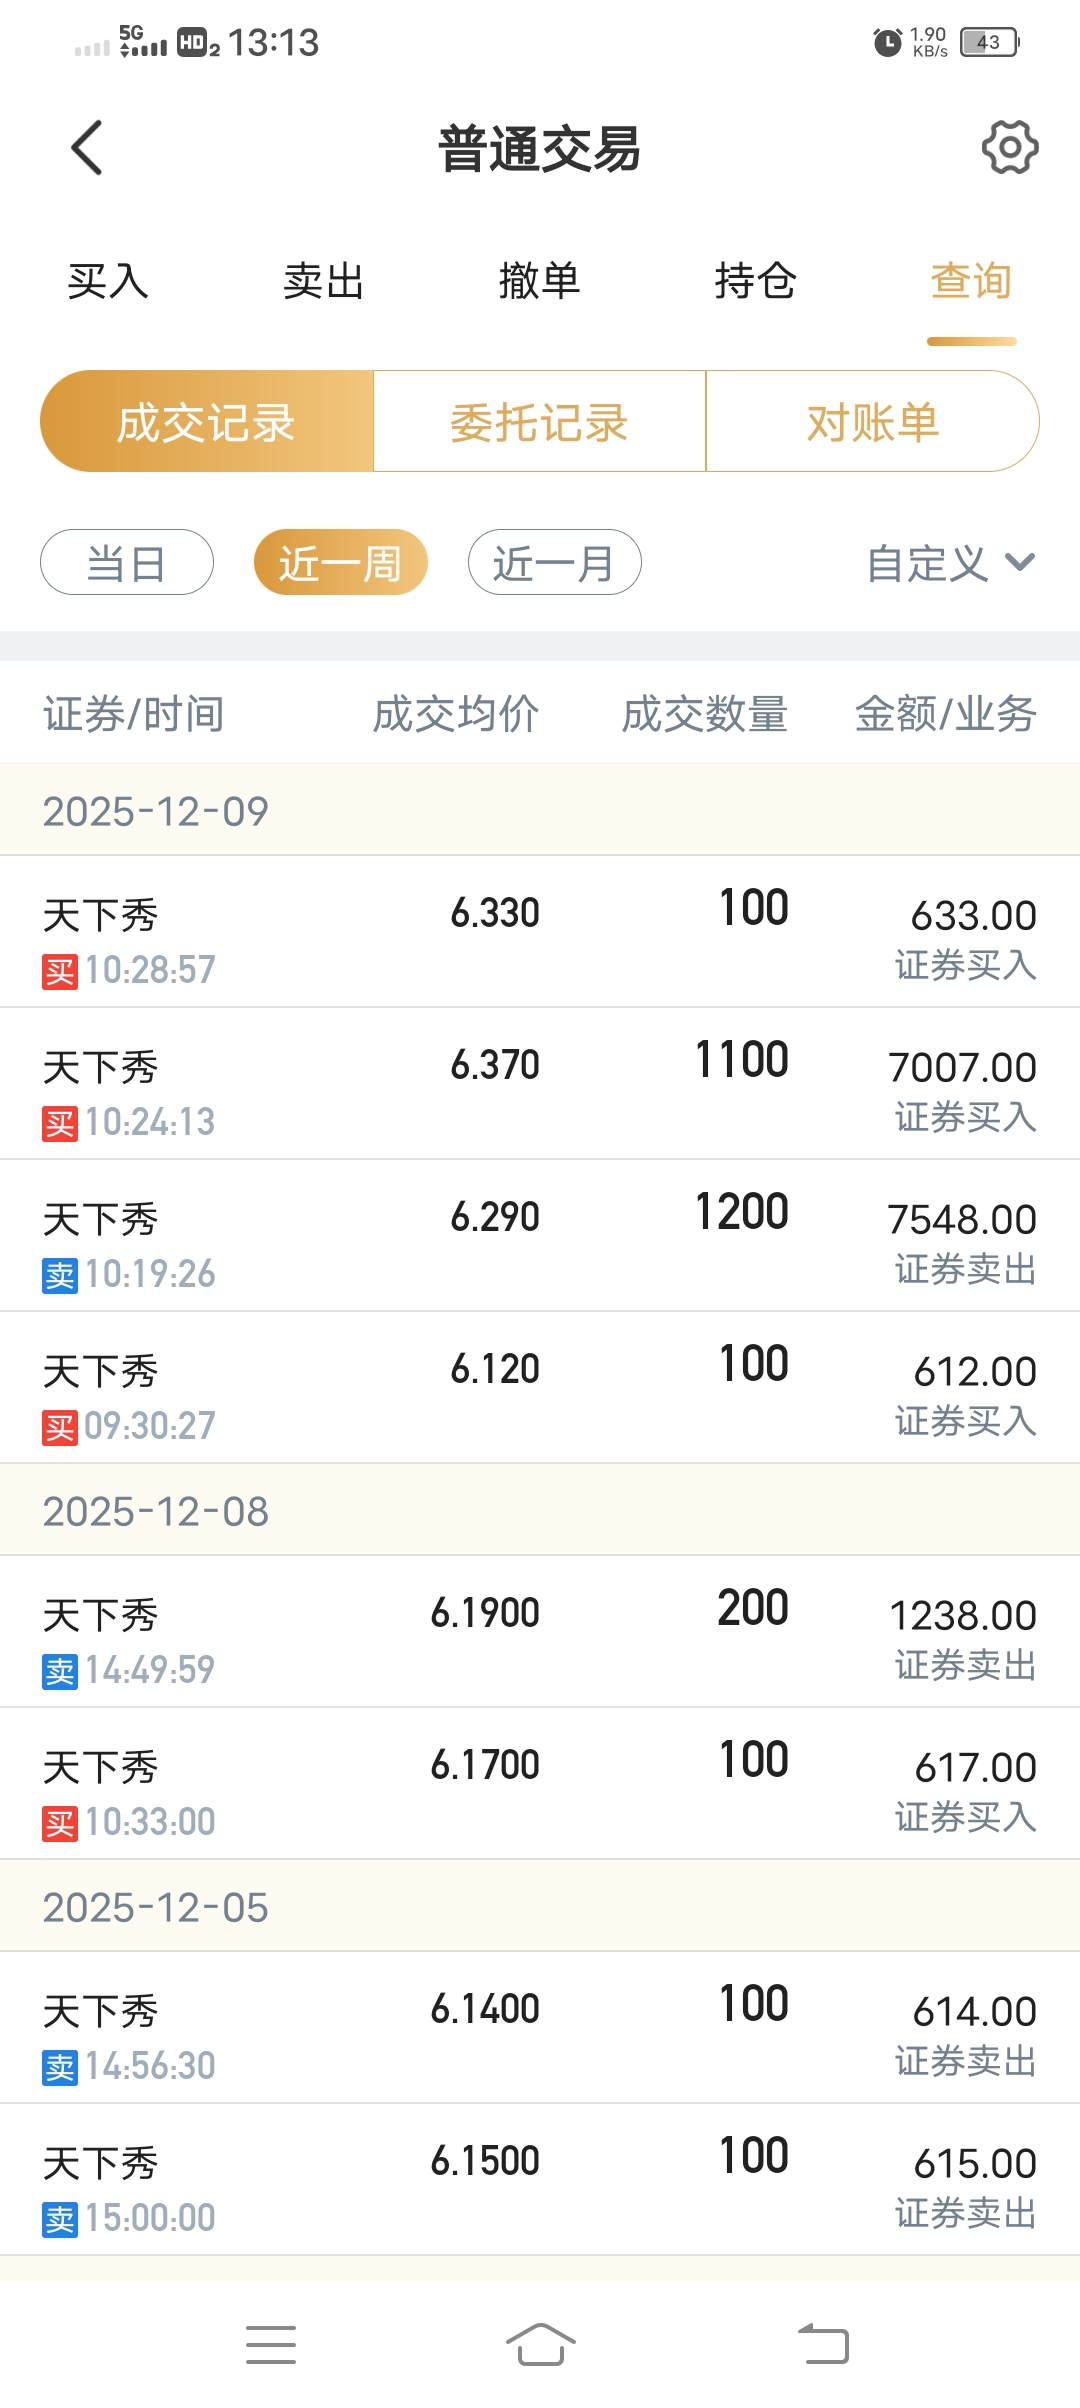Tap the chevron next to 自定义
Screen dimensions: 1080x2408
coord(1020,562)
